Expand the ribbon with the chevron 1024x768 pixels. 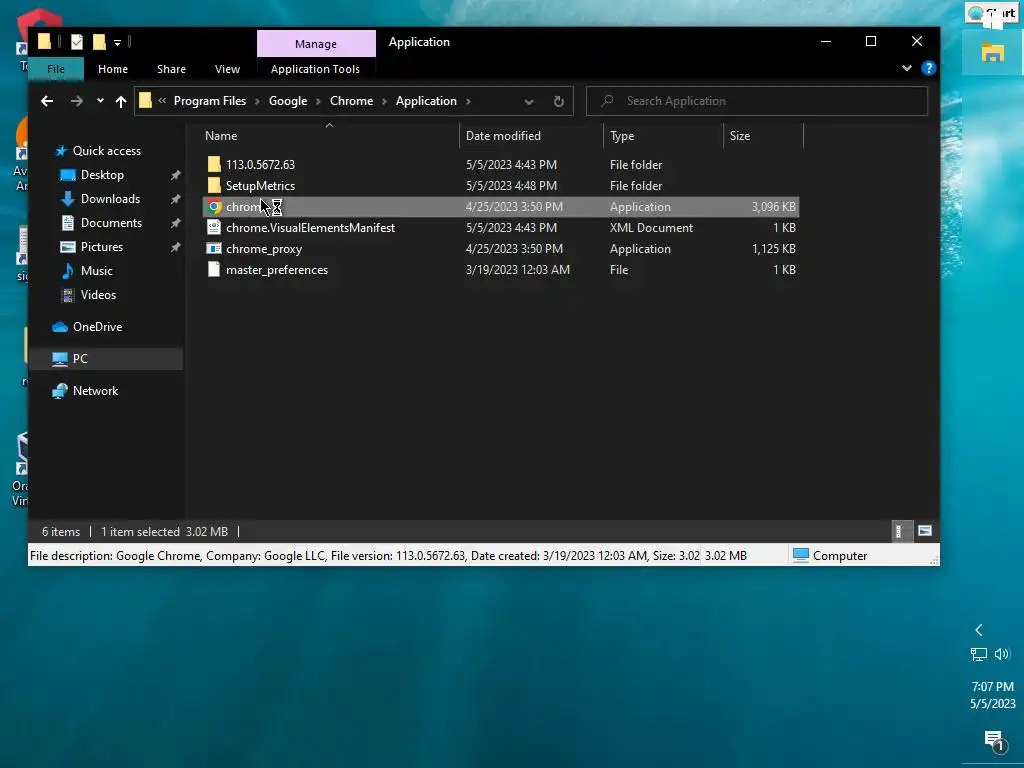click(906, 68)
